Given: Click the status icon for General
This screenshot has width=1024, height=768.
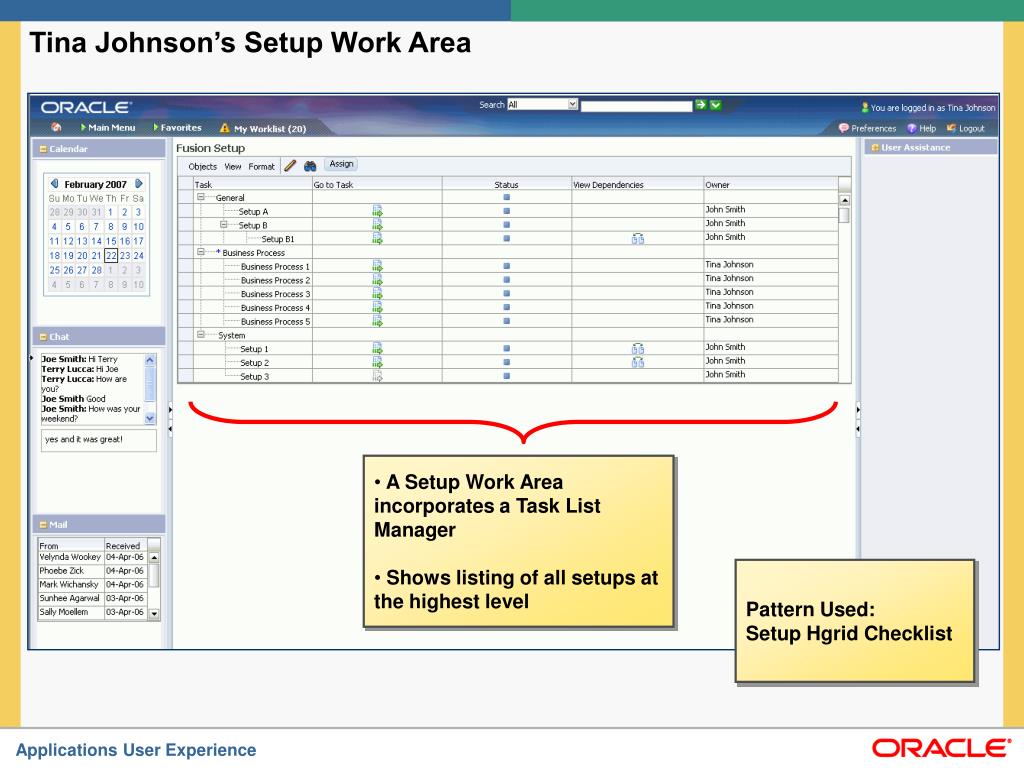Looking at the screenshot, I should 507,197.
